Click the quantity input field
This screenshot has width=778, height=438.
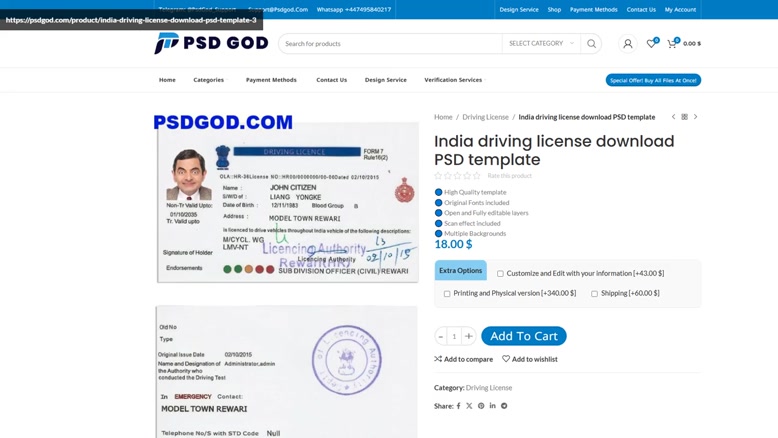pos(454,336)
